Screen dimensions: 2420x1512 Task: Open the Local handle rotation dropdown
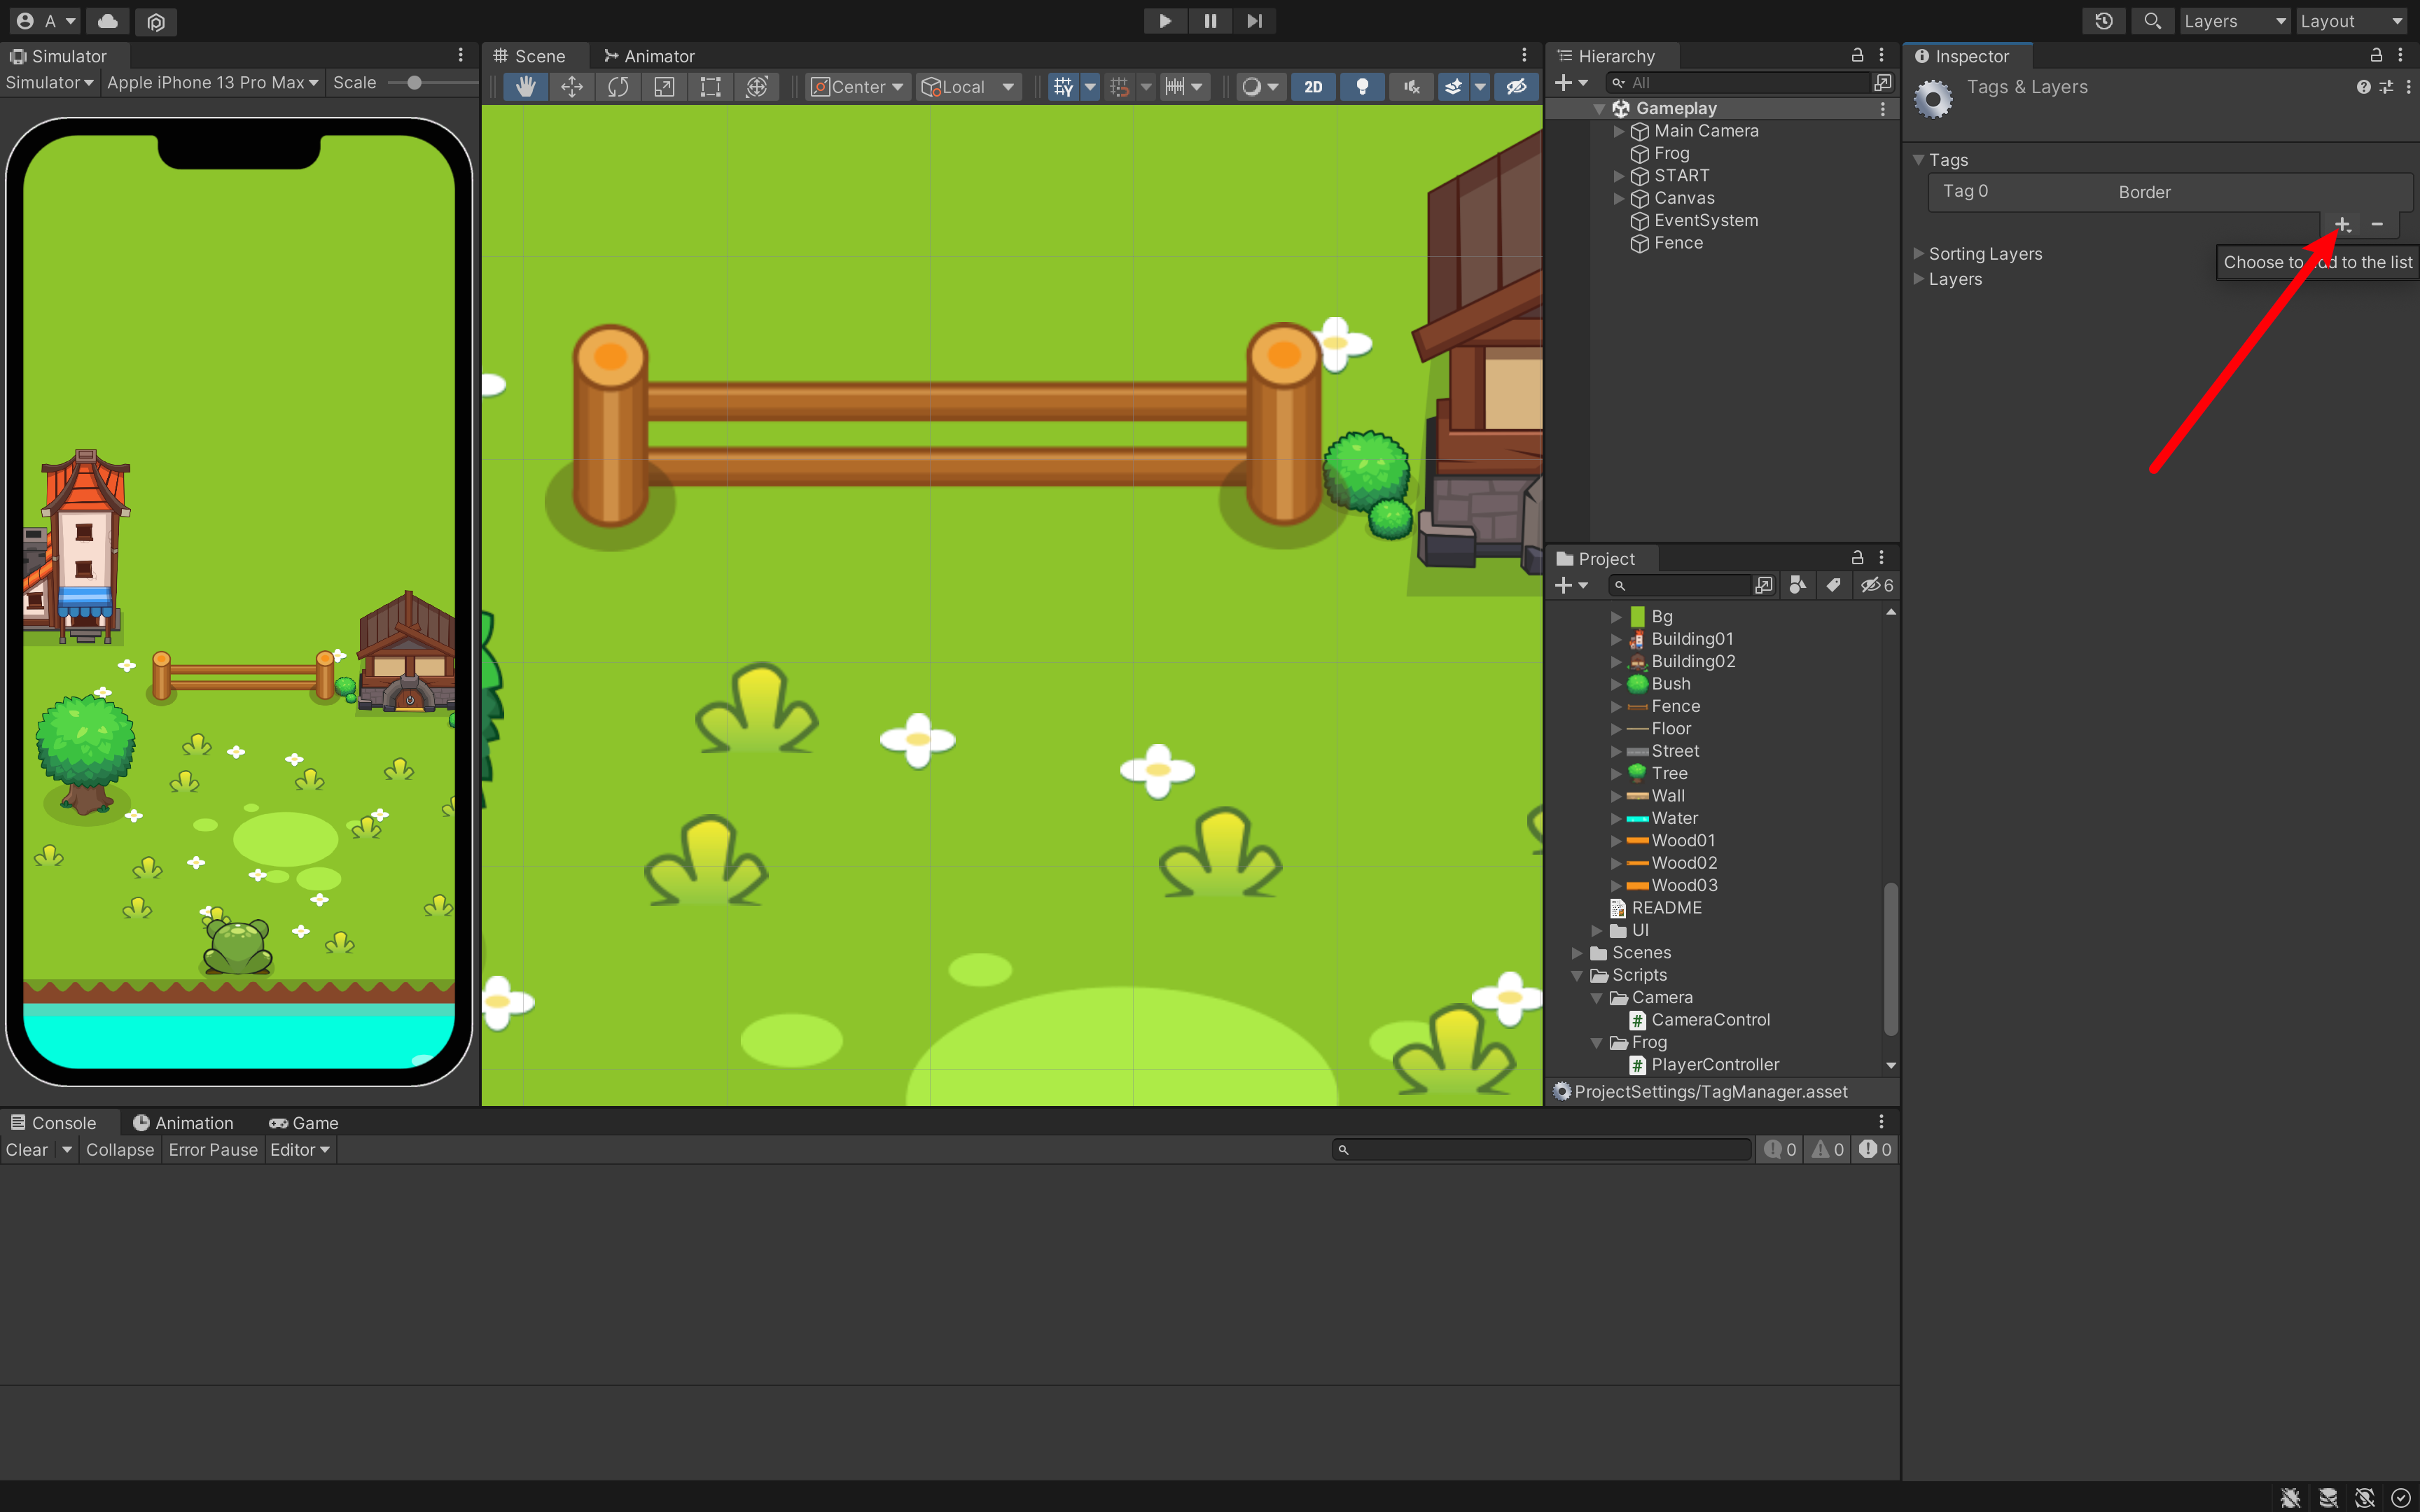point(968,87)
